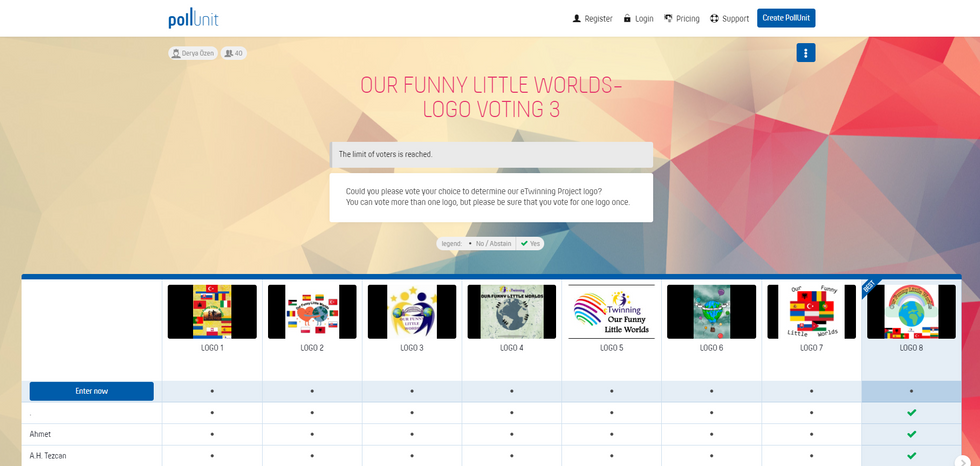
Task: Open the Login link
Action: [x=638, y=19]
